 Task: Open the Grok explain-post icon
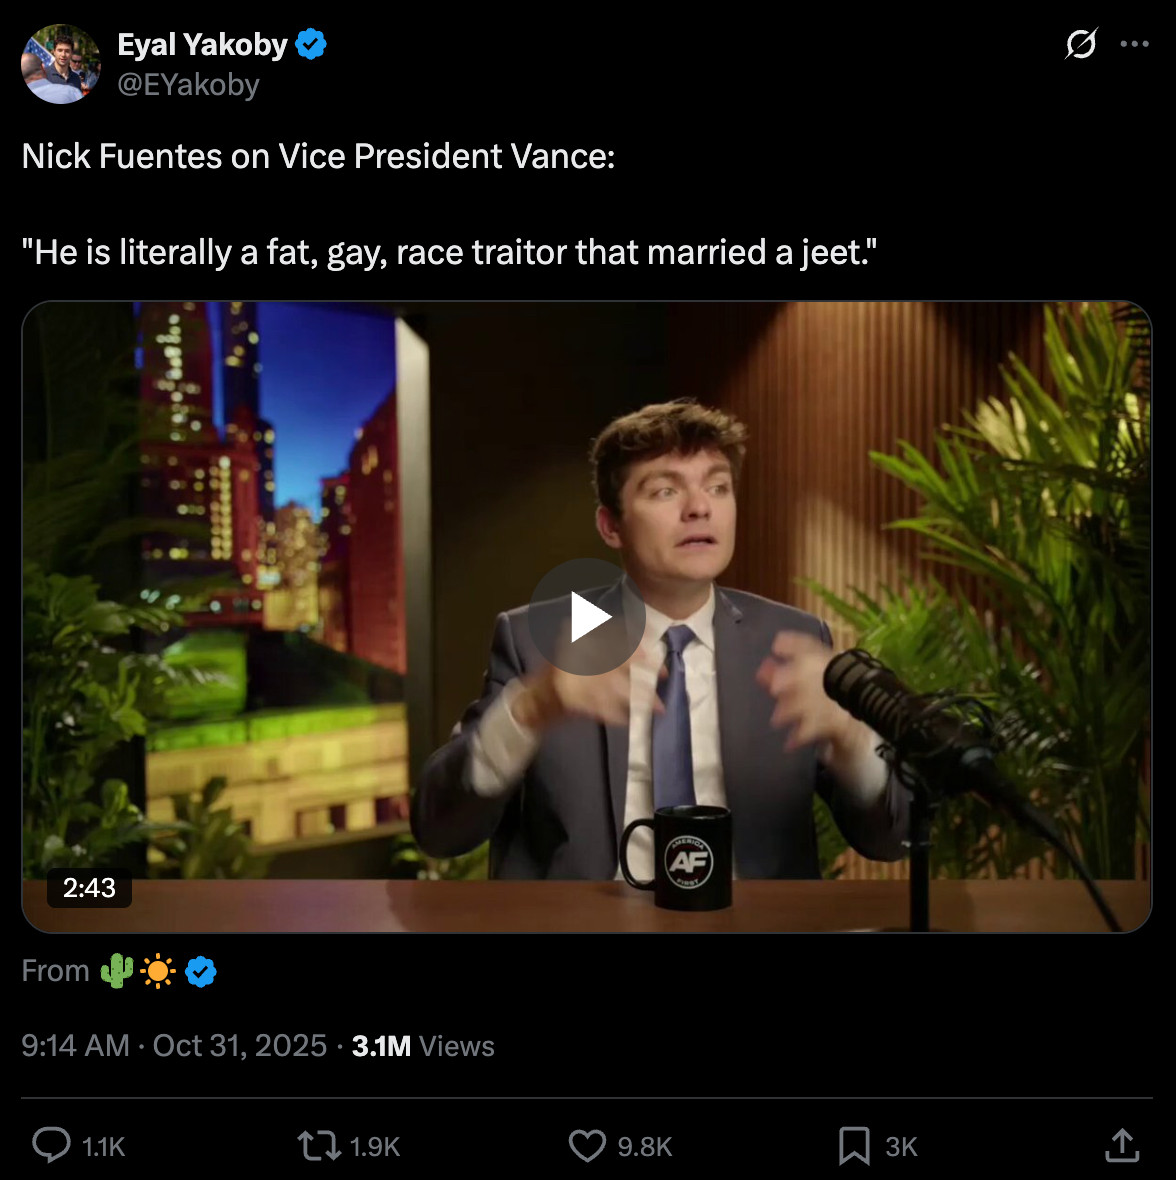click(x=1081, y=44)
